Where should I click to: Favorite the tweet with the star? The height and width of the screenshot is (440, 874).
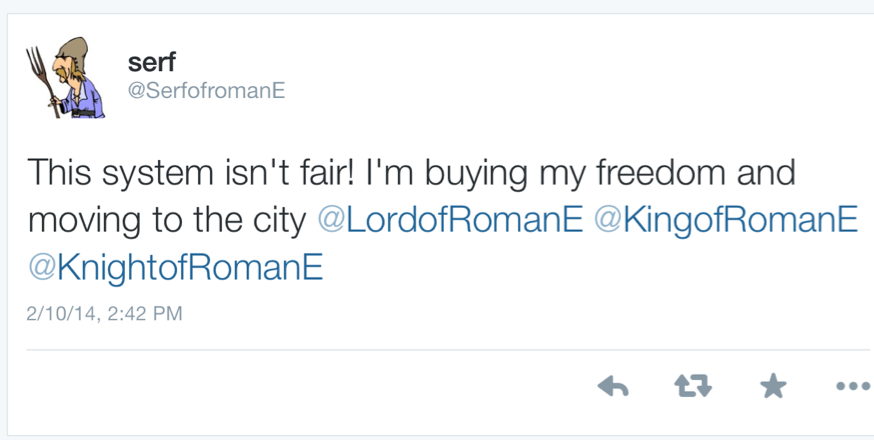[x=773, y=387]
